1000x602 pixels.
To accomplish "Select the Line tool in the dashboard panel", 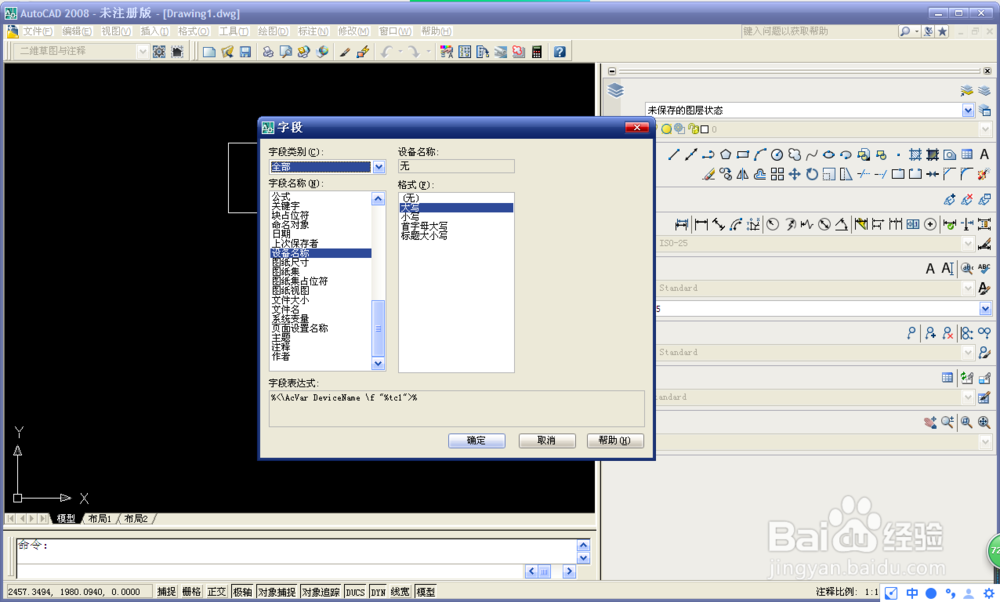I will click(x=673, y=154).
